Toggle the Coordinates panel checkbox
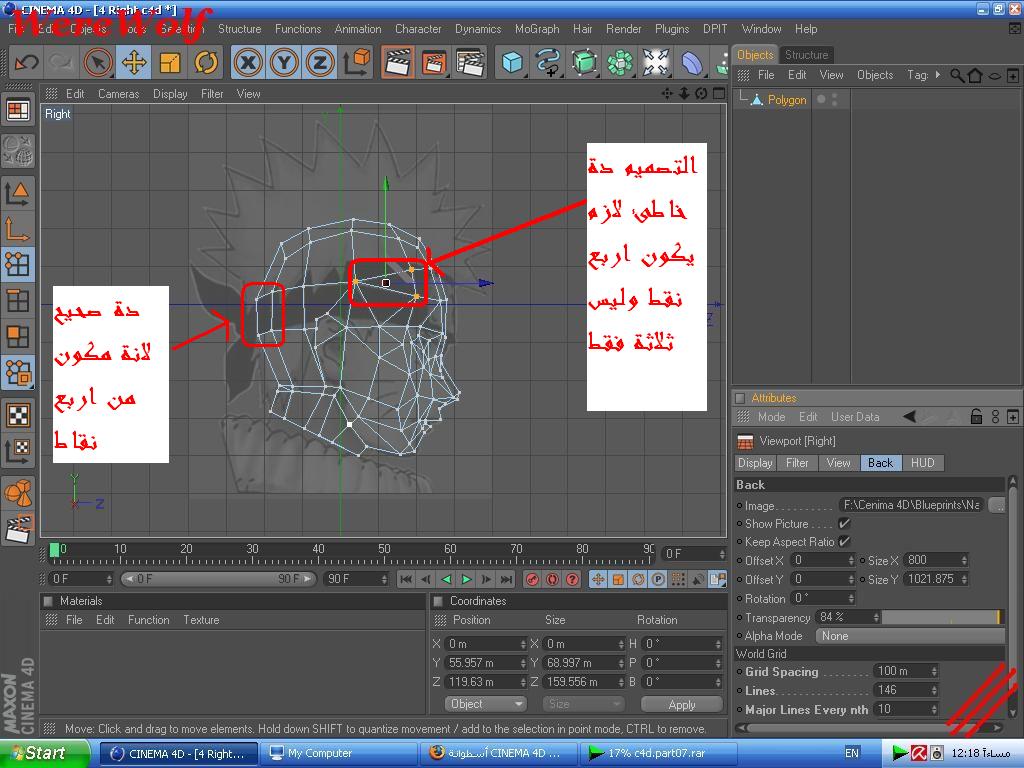This screenshot has height=768, width=1024. click(438, 601)
